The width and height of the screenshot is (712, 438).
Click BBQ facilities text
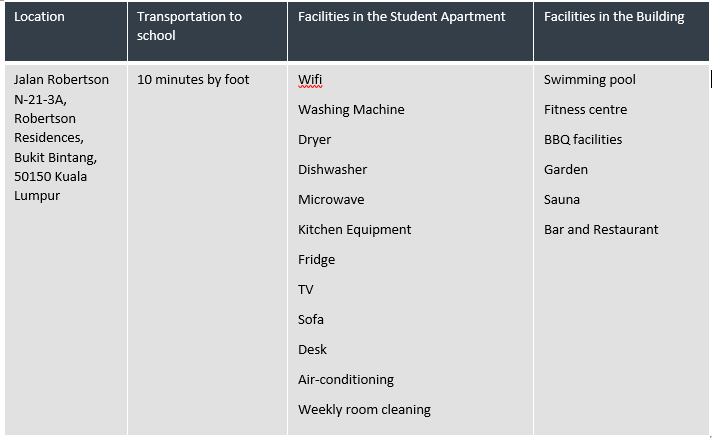pyautogui.click(x=583, y=139)
